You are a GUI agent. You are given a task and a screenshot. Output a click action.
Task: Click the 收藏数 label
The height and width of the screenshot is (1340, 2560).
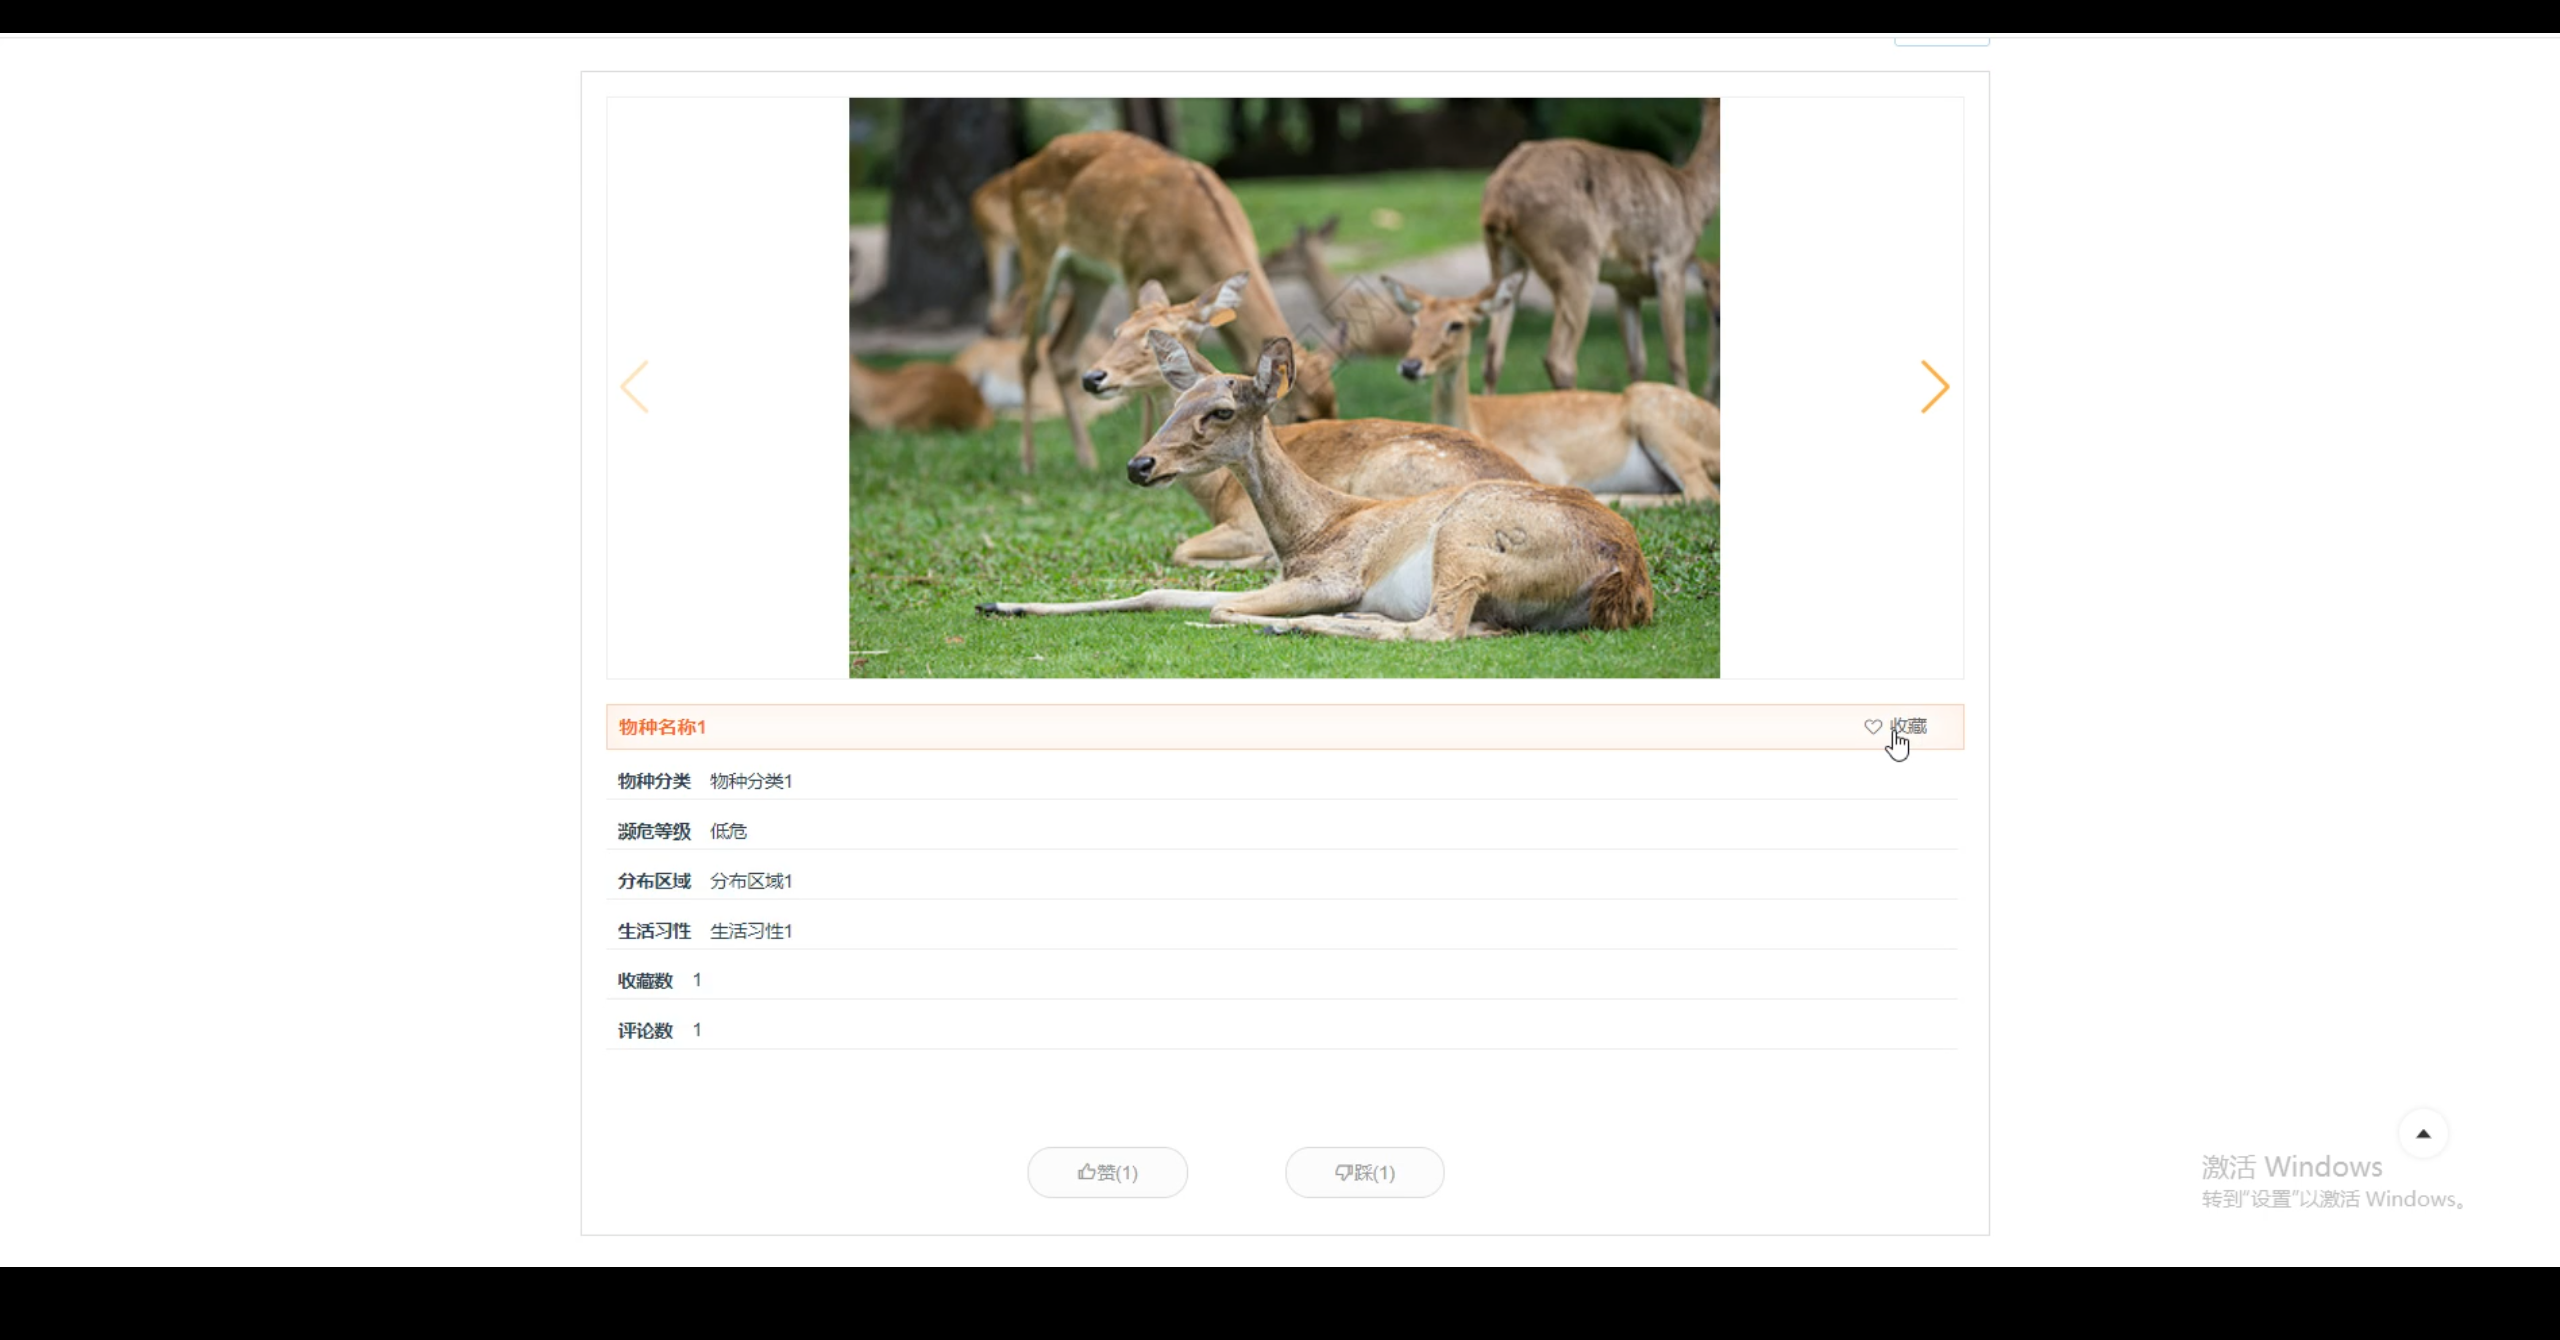(x=645, y=981)
